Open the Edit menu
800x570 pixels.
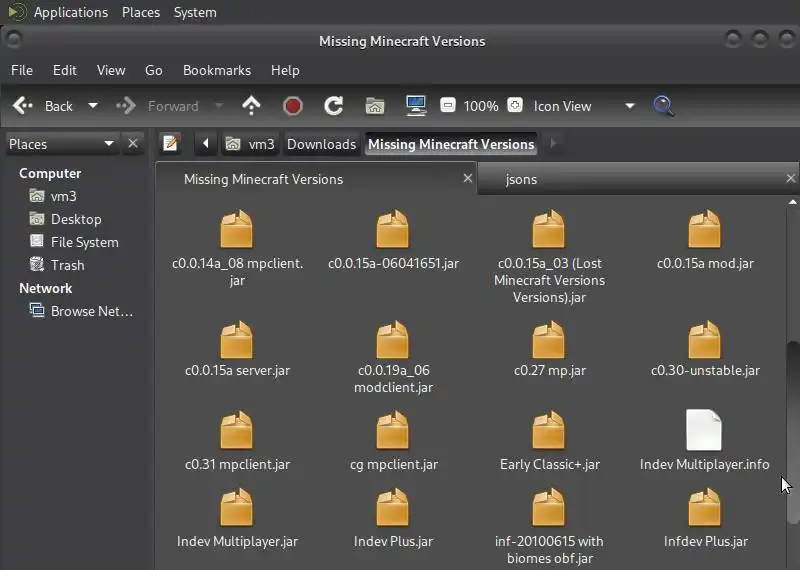(65, 70)
